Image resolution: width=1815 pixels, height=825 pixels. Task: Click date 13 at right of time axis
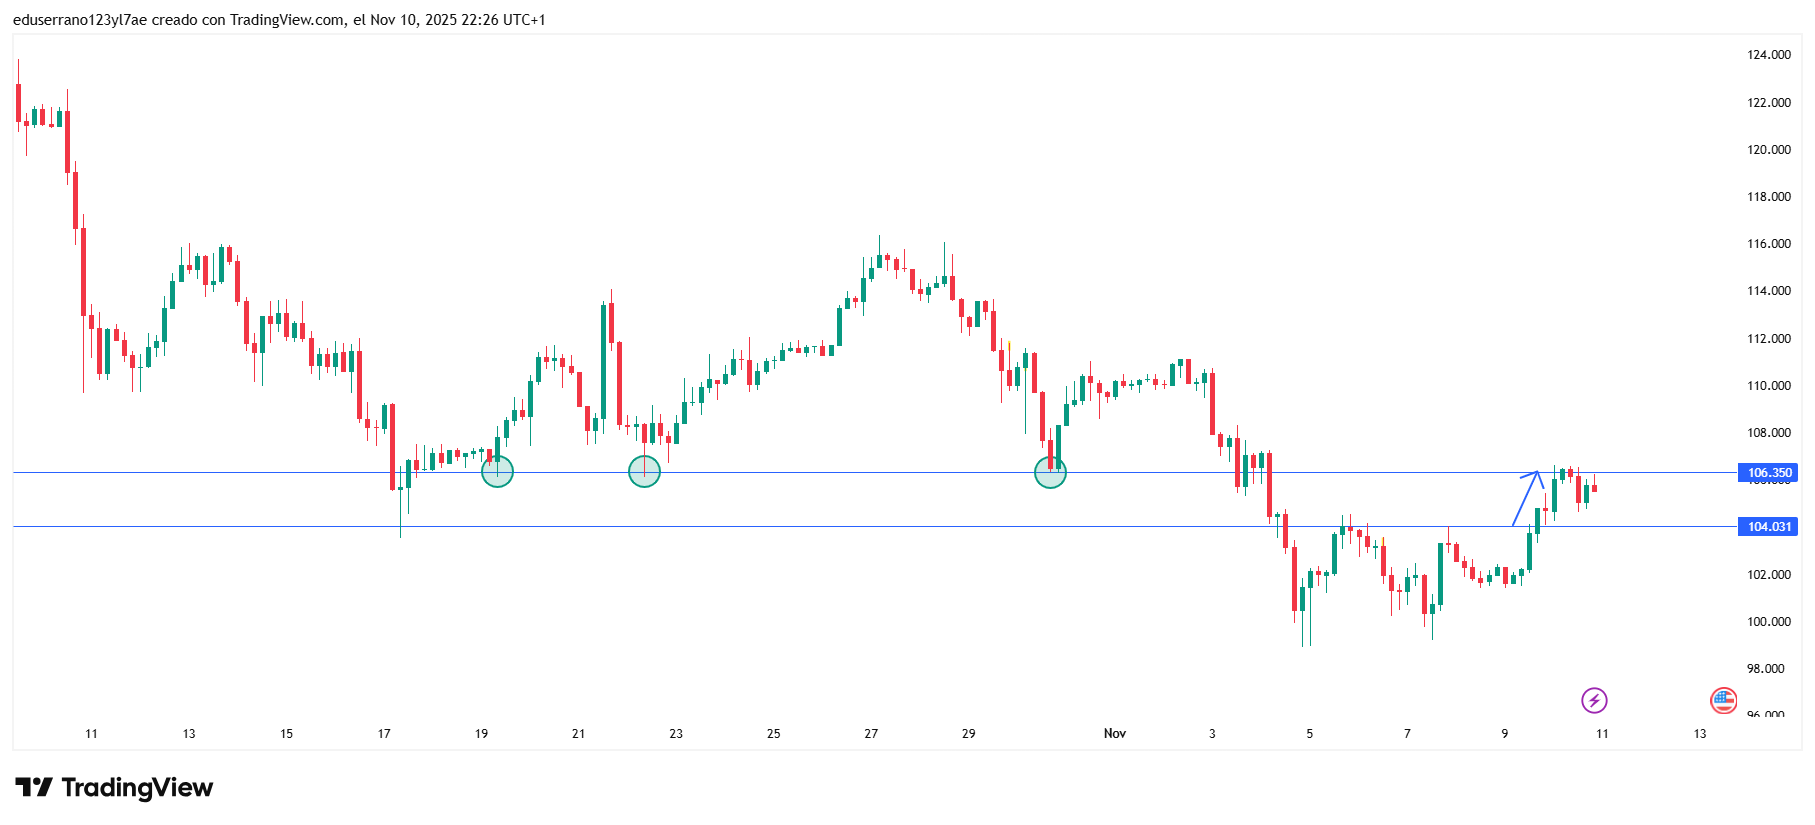[x=1699, y=734]
